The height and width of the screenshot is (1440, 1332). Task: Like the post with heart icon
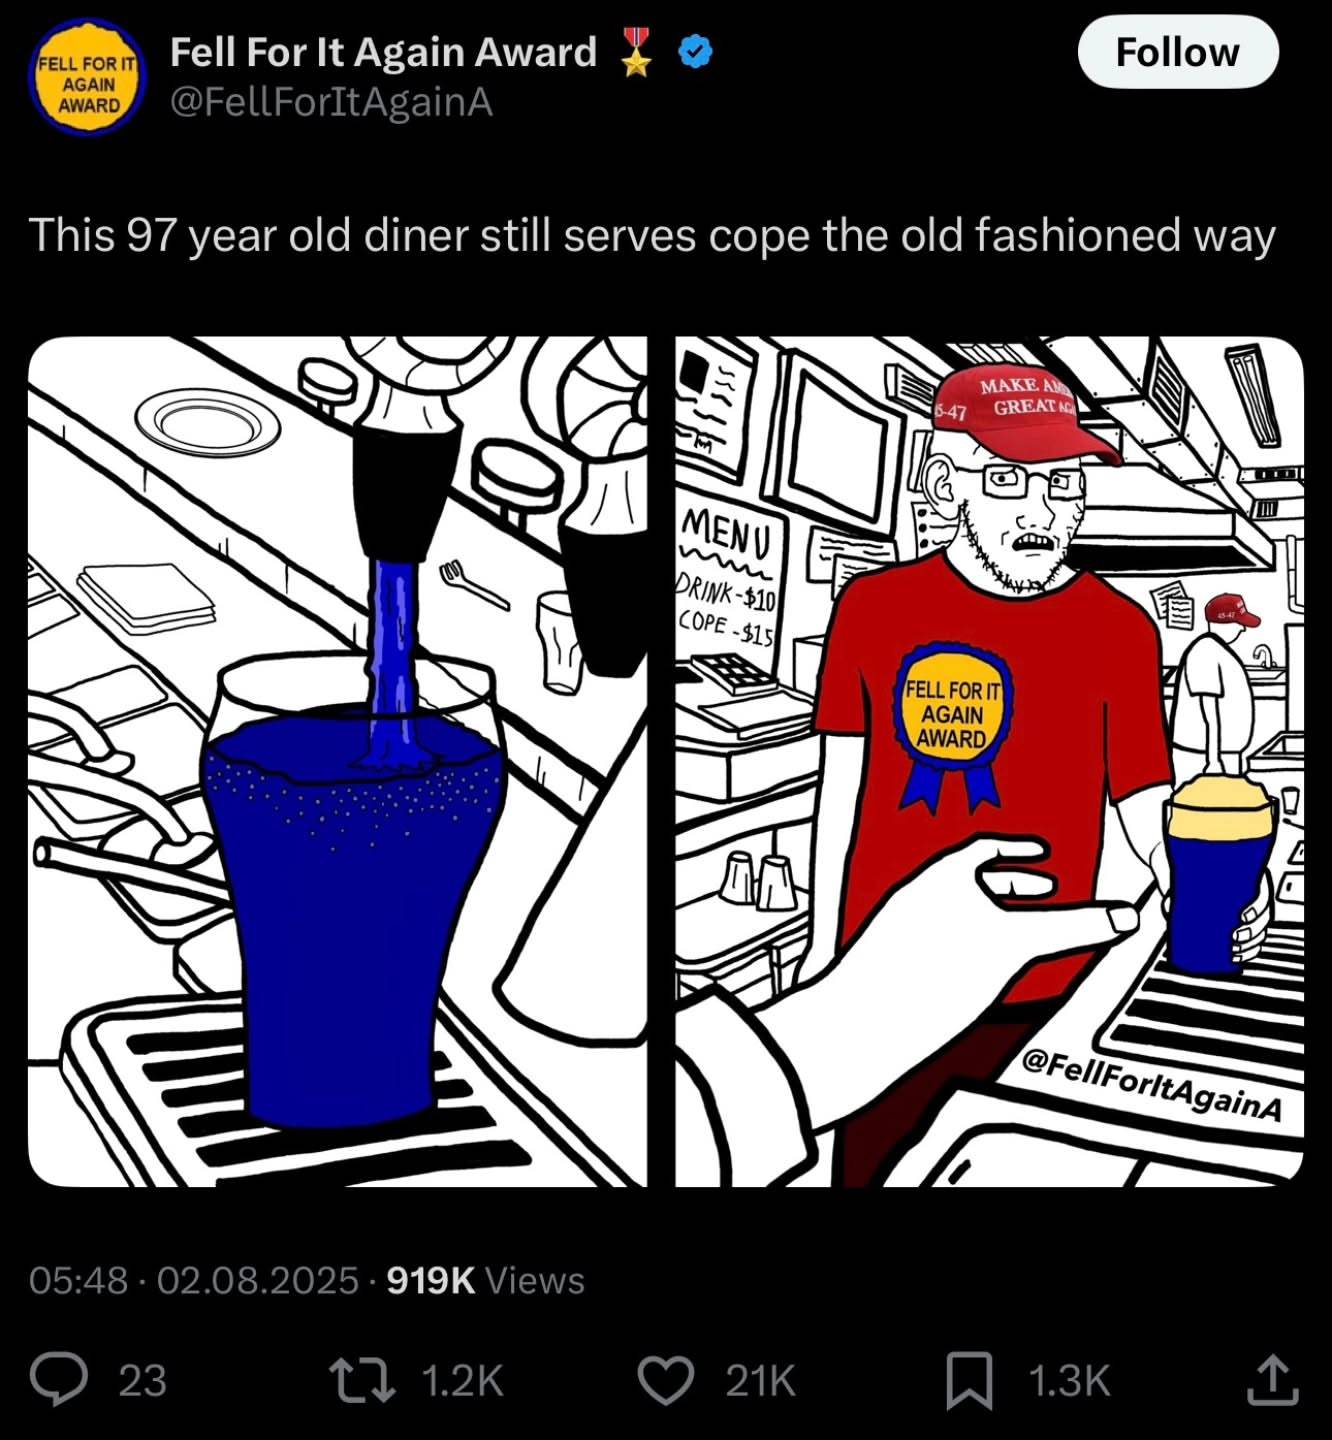pyautogui.click(x=666, y=1380)
